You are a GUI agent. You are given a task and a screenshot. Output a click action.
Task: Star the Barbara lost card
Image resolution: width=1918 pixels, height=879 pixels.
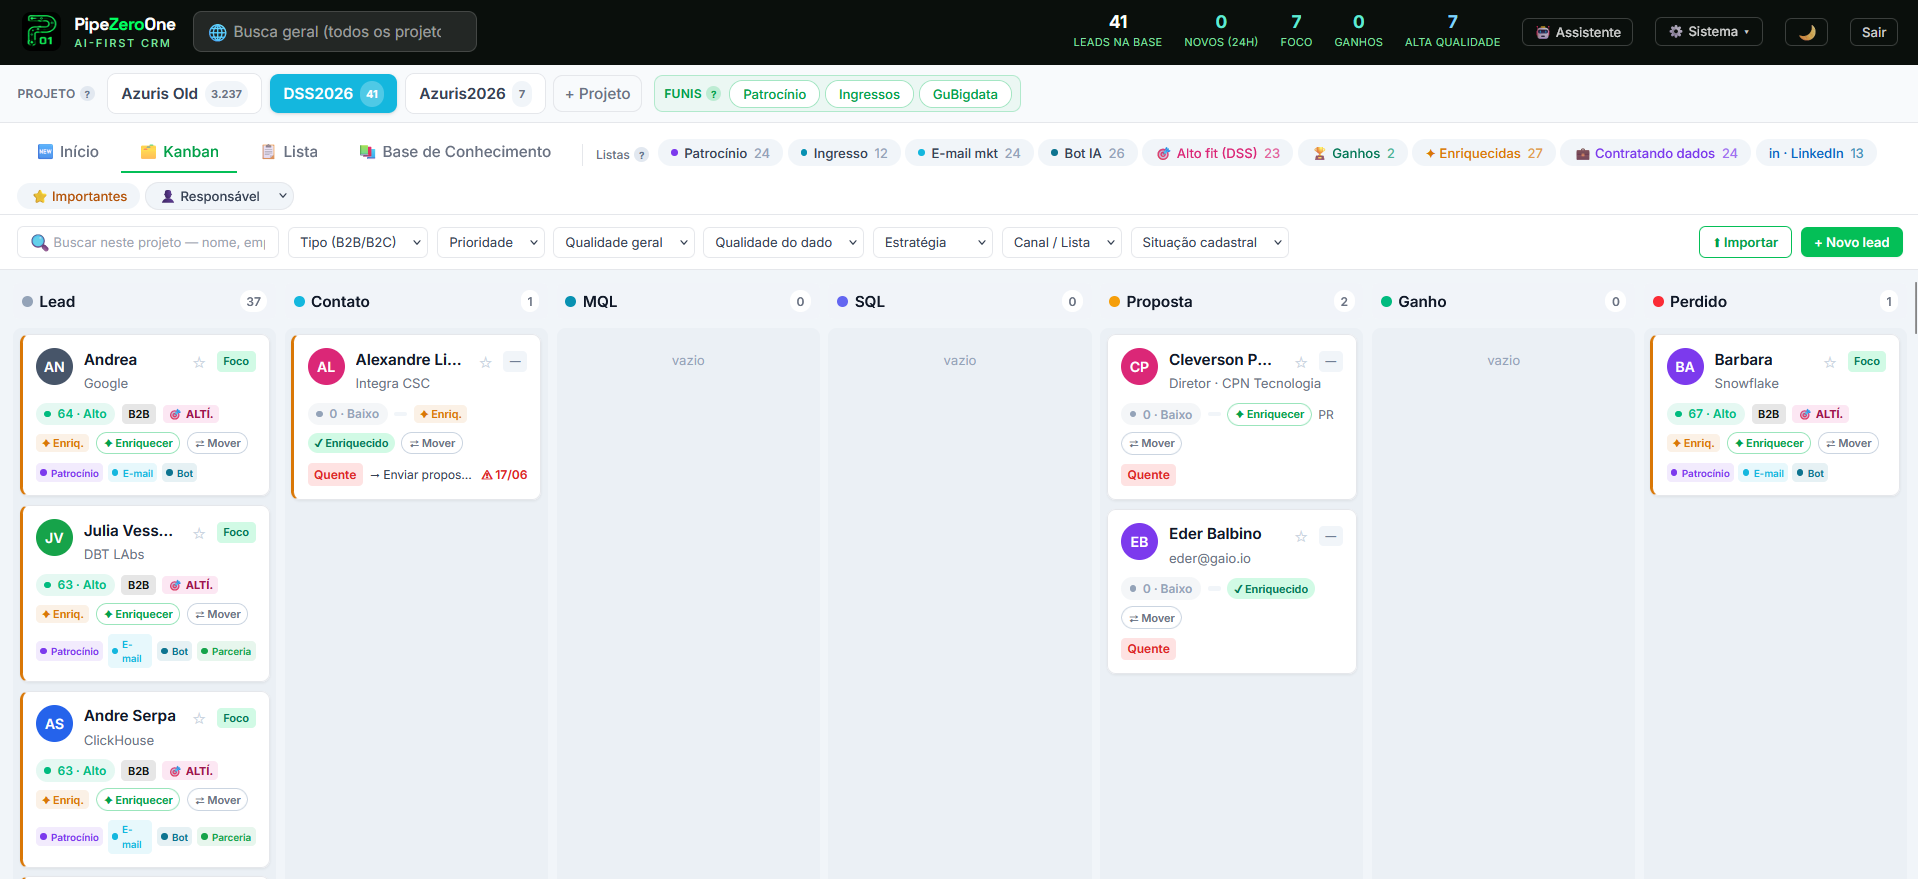[1829, 362]
